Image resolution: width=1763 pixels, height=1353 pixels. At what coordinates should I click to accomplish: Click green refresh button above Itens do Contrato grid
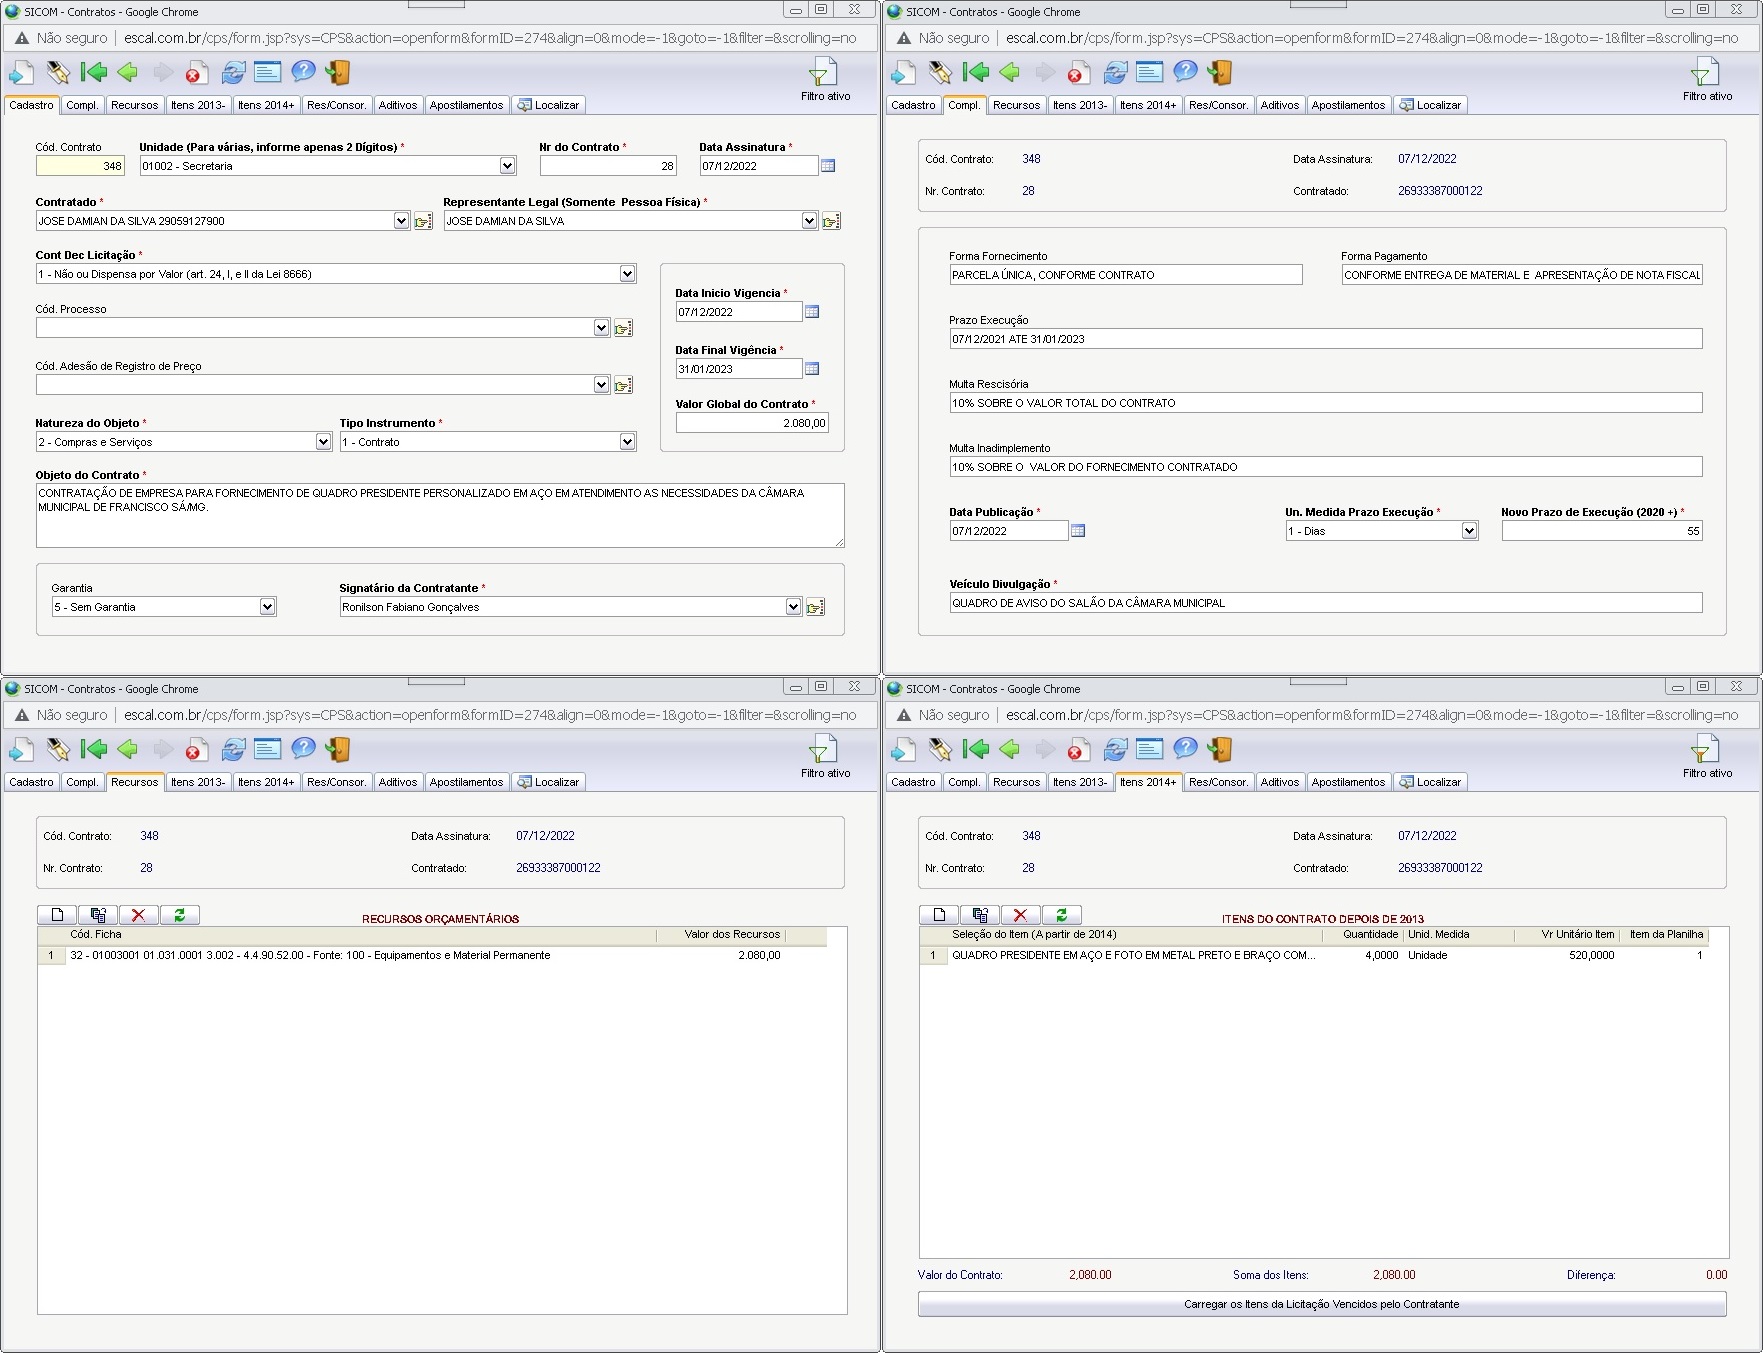(x=1061, y=915)
